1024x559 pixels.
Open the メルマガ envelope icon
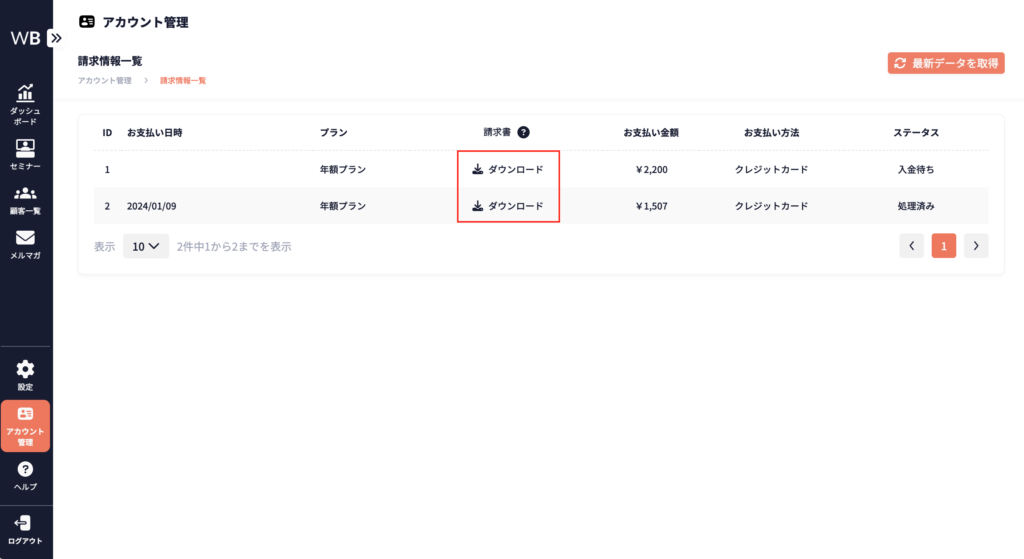pyautogui.click(x=25, y=245)
